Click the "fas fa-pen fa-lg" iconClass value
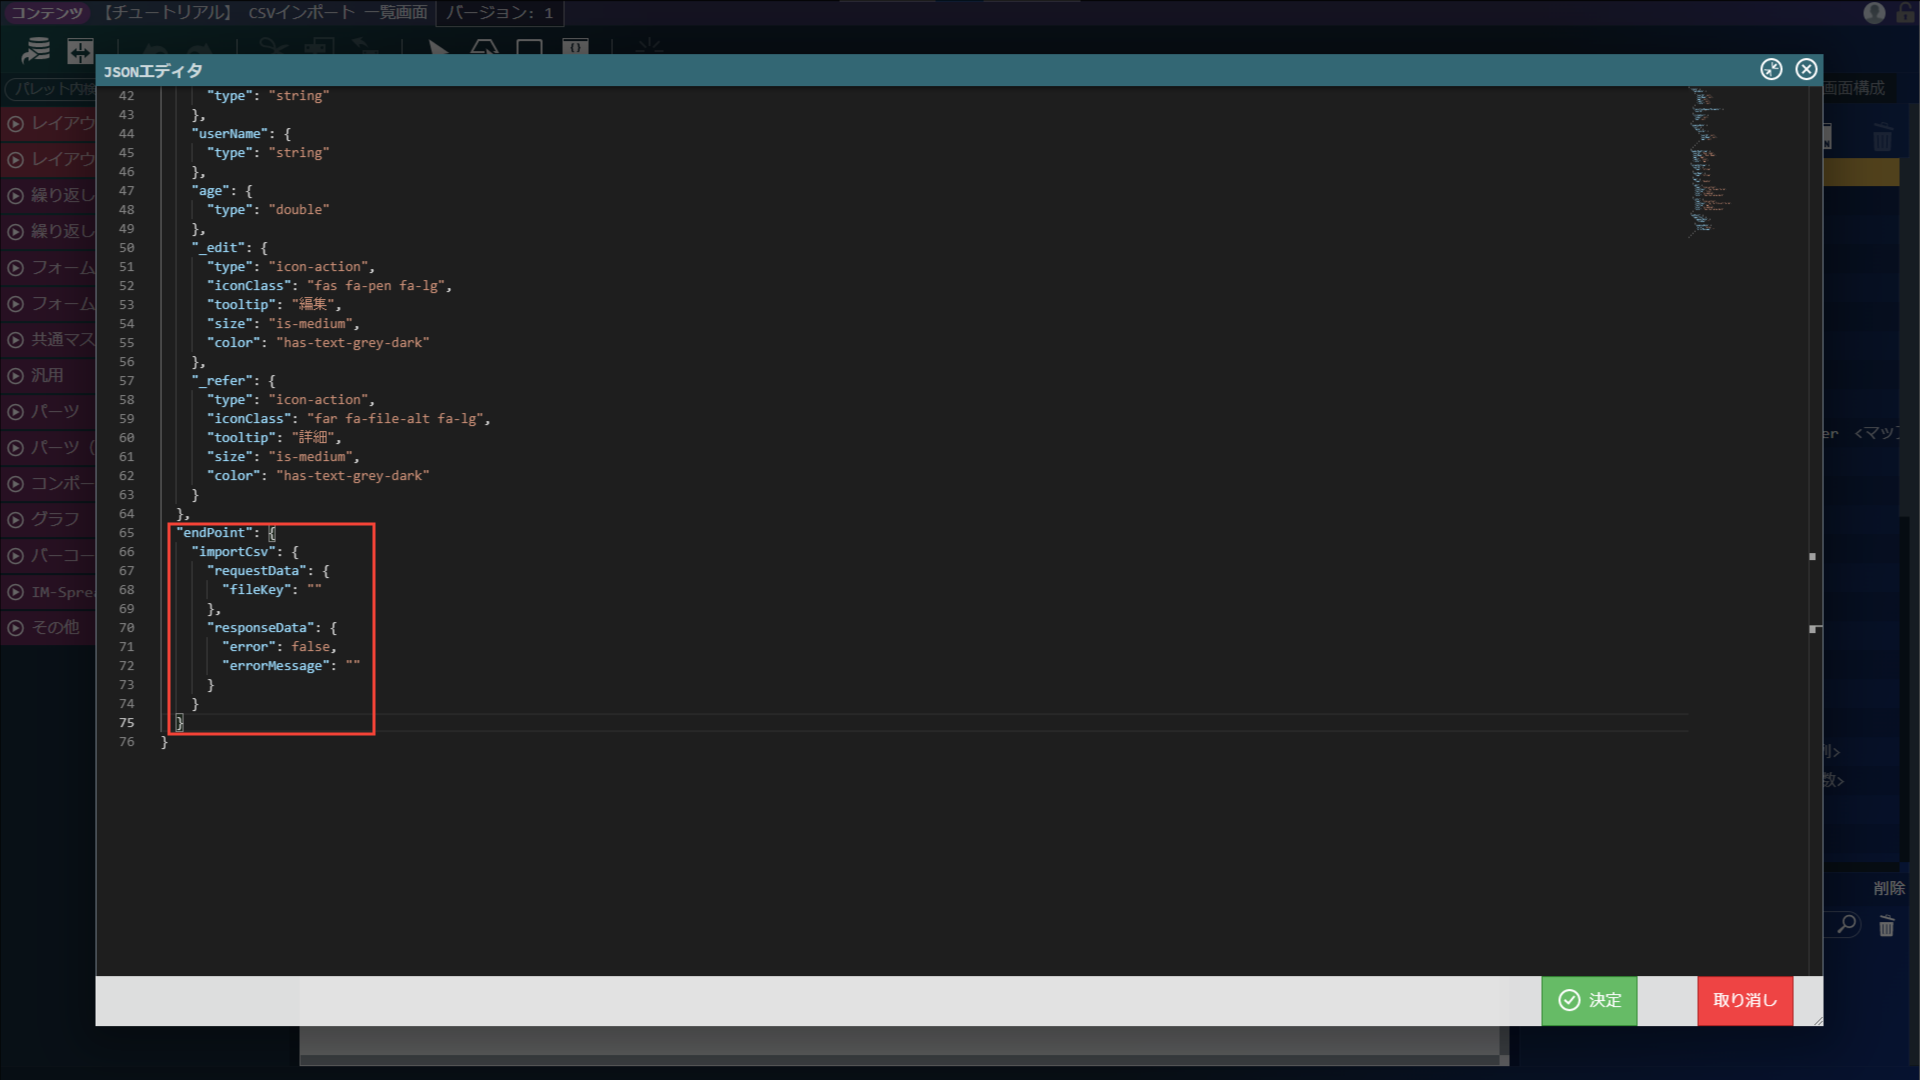Screen dimensions: 1920x1080 pyautogui.click(x=375, y=285)
